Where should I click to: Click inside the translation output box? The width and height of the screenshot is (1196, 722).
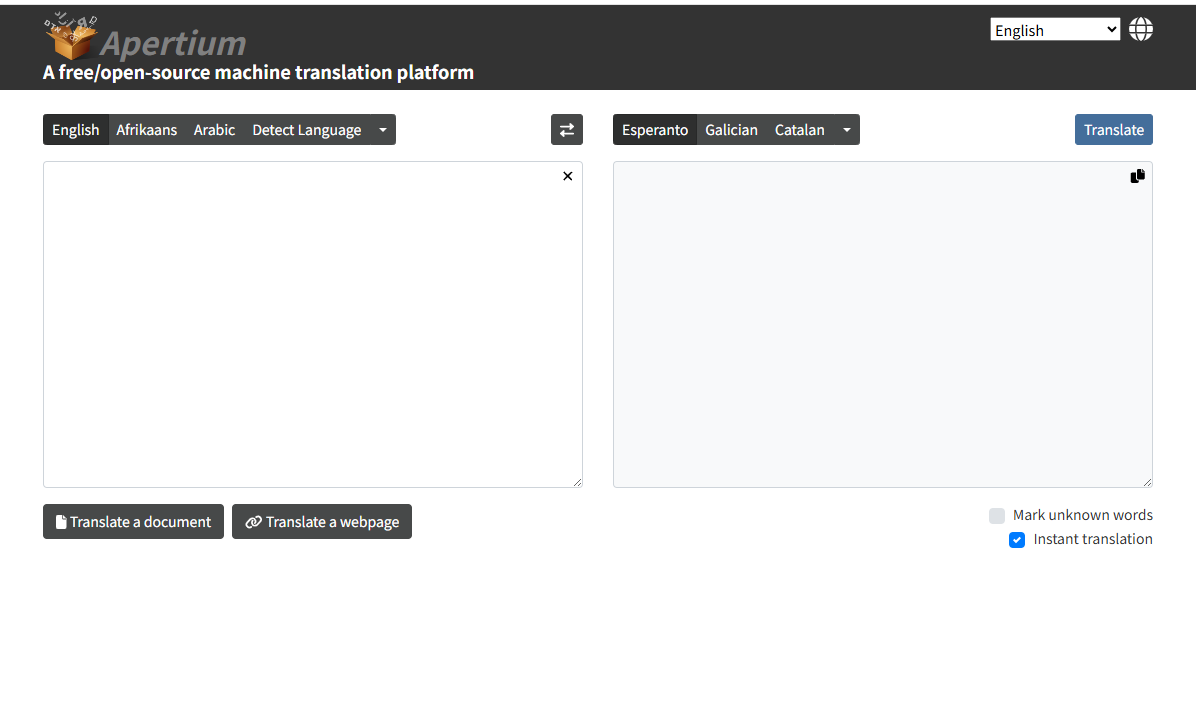883,324
